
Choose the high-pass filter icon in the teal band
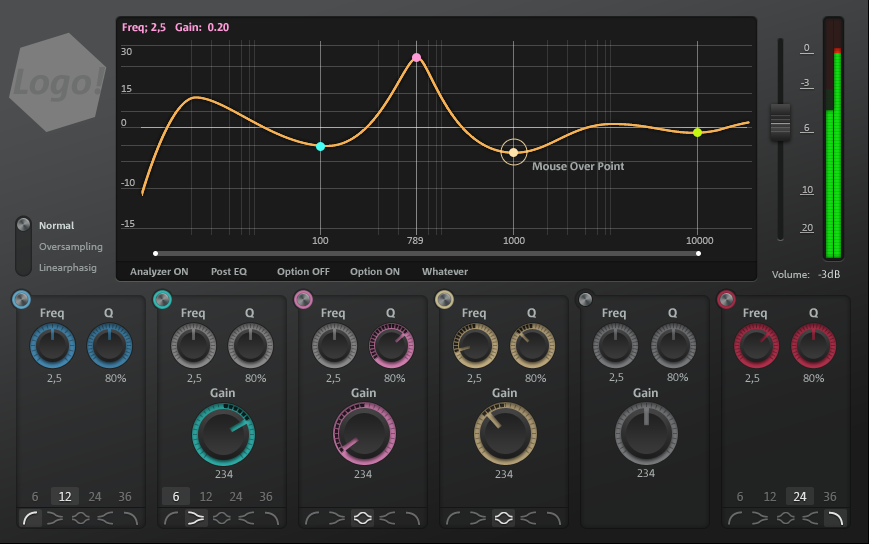pyautogui.click(x=171, y=518)
